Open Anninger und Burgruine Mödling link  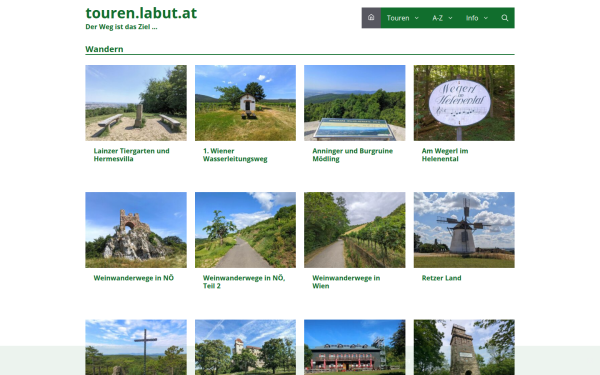click(x=352, y=155)
